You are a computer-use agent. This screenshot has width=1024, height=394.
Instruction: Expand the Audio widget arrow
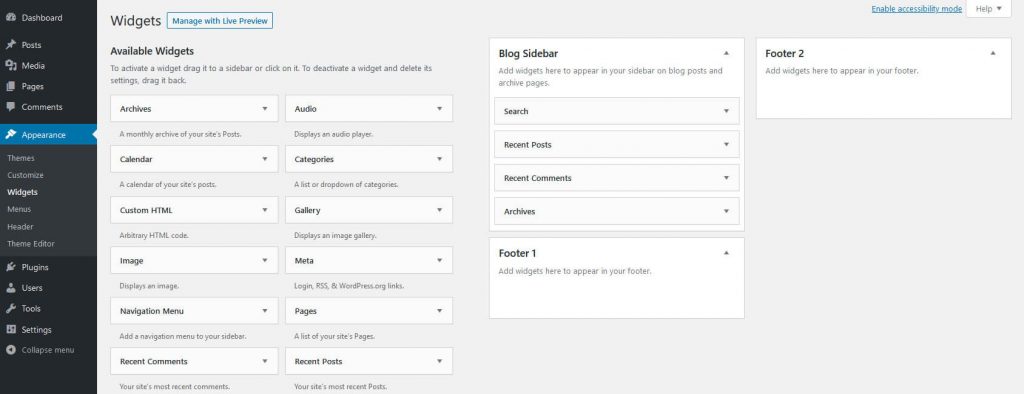click(x=440, y=109)
